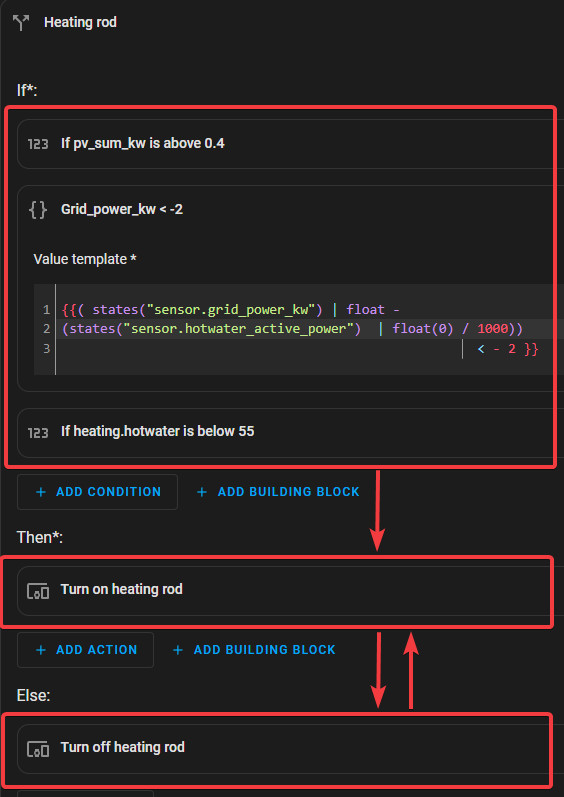The width and height of the screenshot is (564, 797).
Task: Click template braces icon beside Grid_power_kw
Action: click(x=38, y=209)
